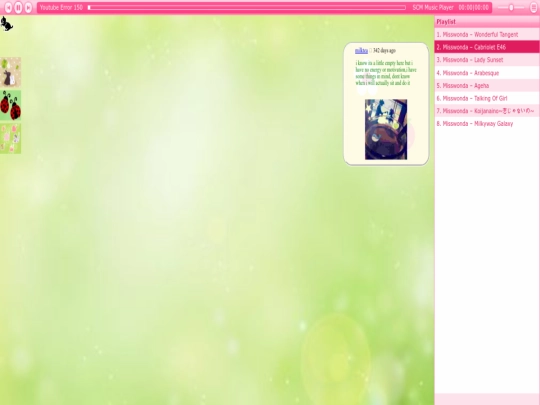
Task: Open the bunny thumbnail on the left sidebar
Action: 10,72
